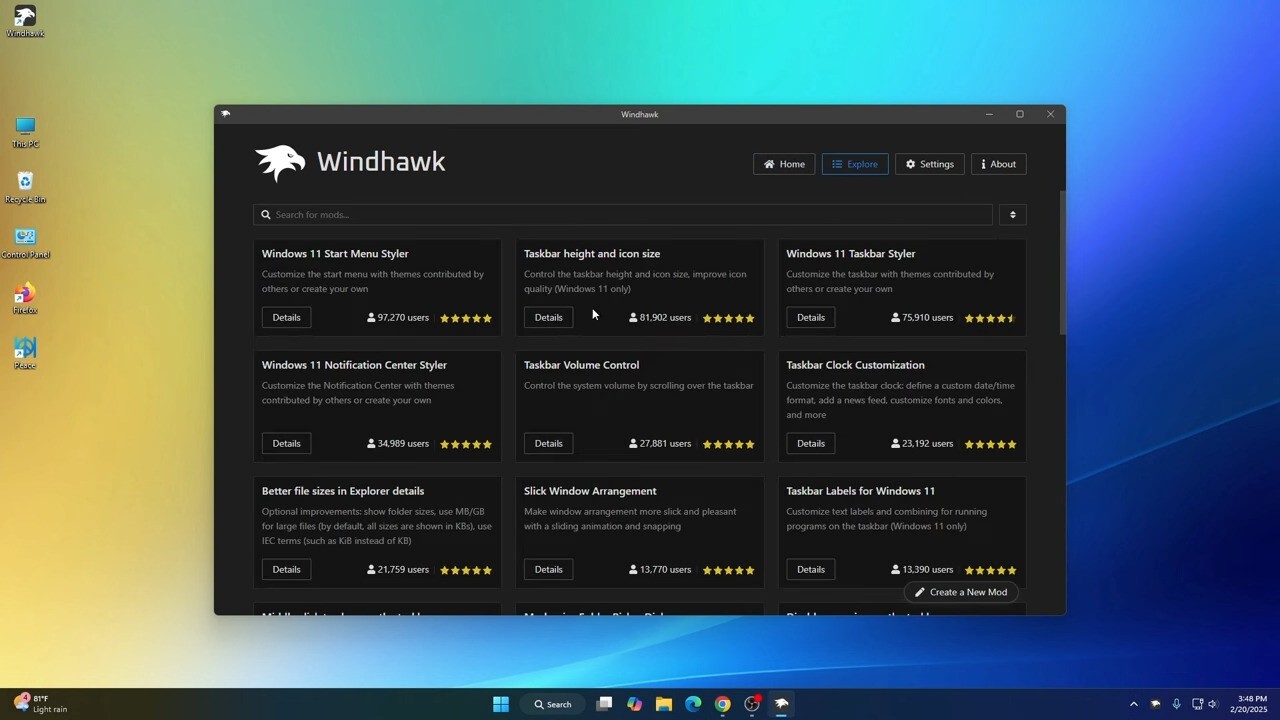Screen dimensions: 1280x720
Task: Open Details for Windows 11 Start Menu Styler
Action: [286, 317]
